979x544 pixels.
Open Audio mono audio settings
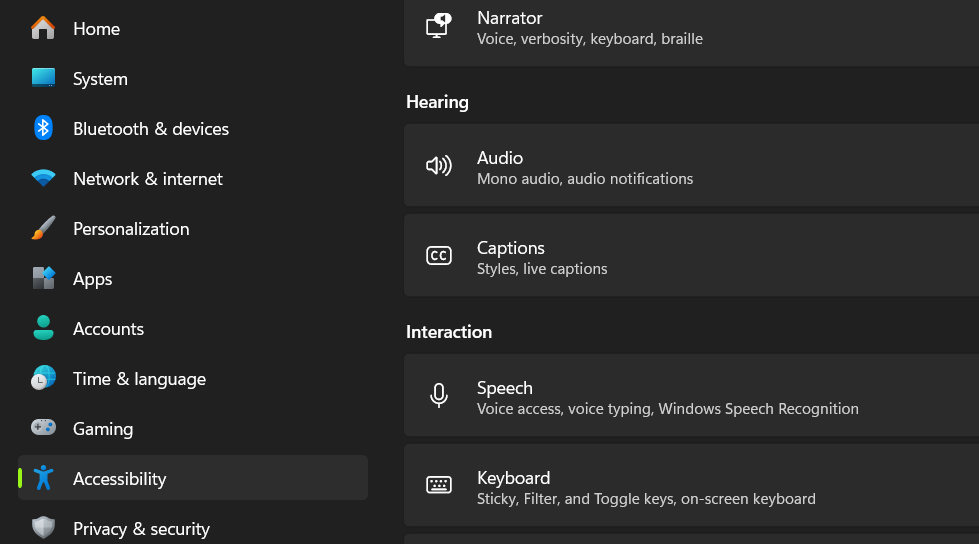click(691, 165)
